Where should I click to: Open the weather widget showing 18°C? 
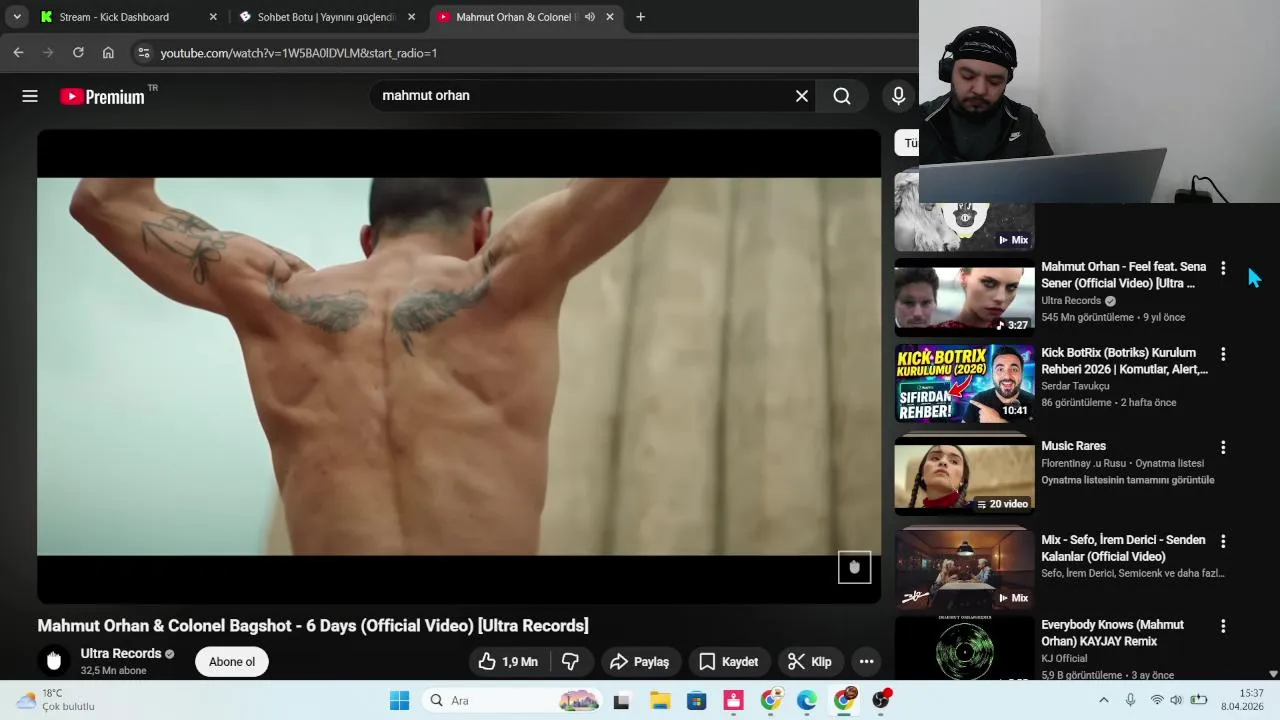[x=56, y=700]
